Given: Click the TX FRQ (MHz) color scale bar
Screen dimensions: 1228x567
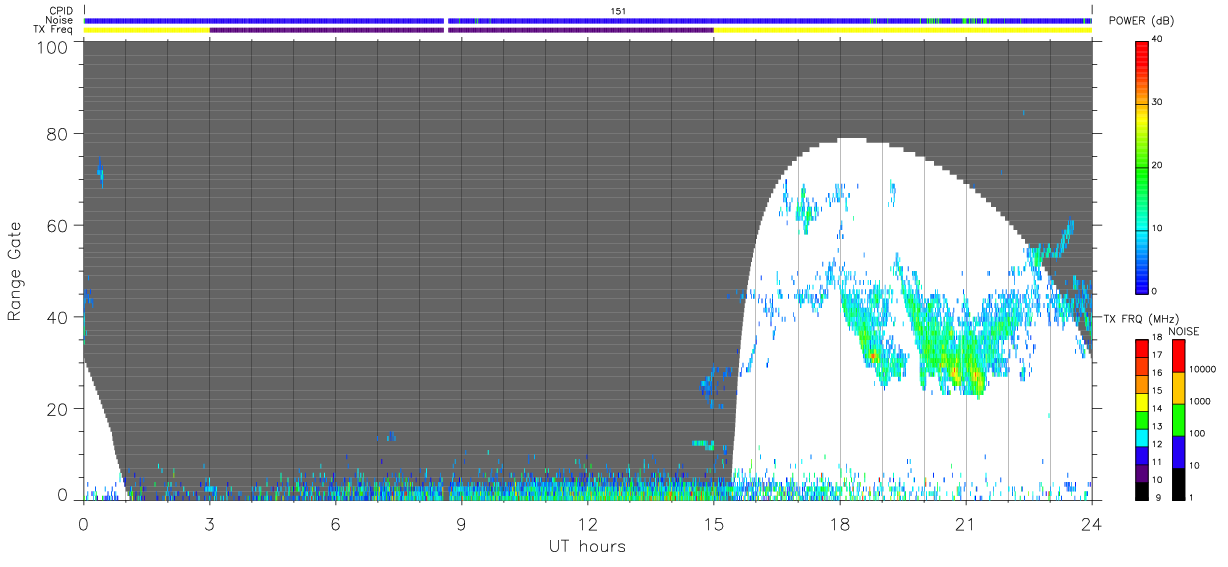Looking at the screenshot, I should (1142, 419).
